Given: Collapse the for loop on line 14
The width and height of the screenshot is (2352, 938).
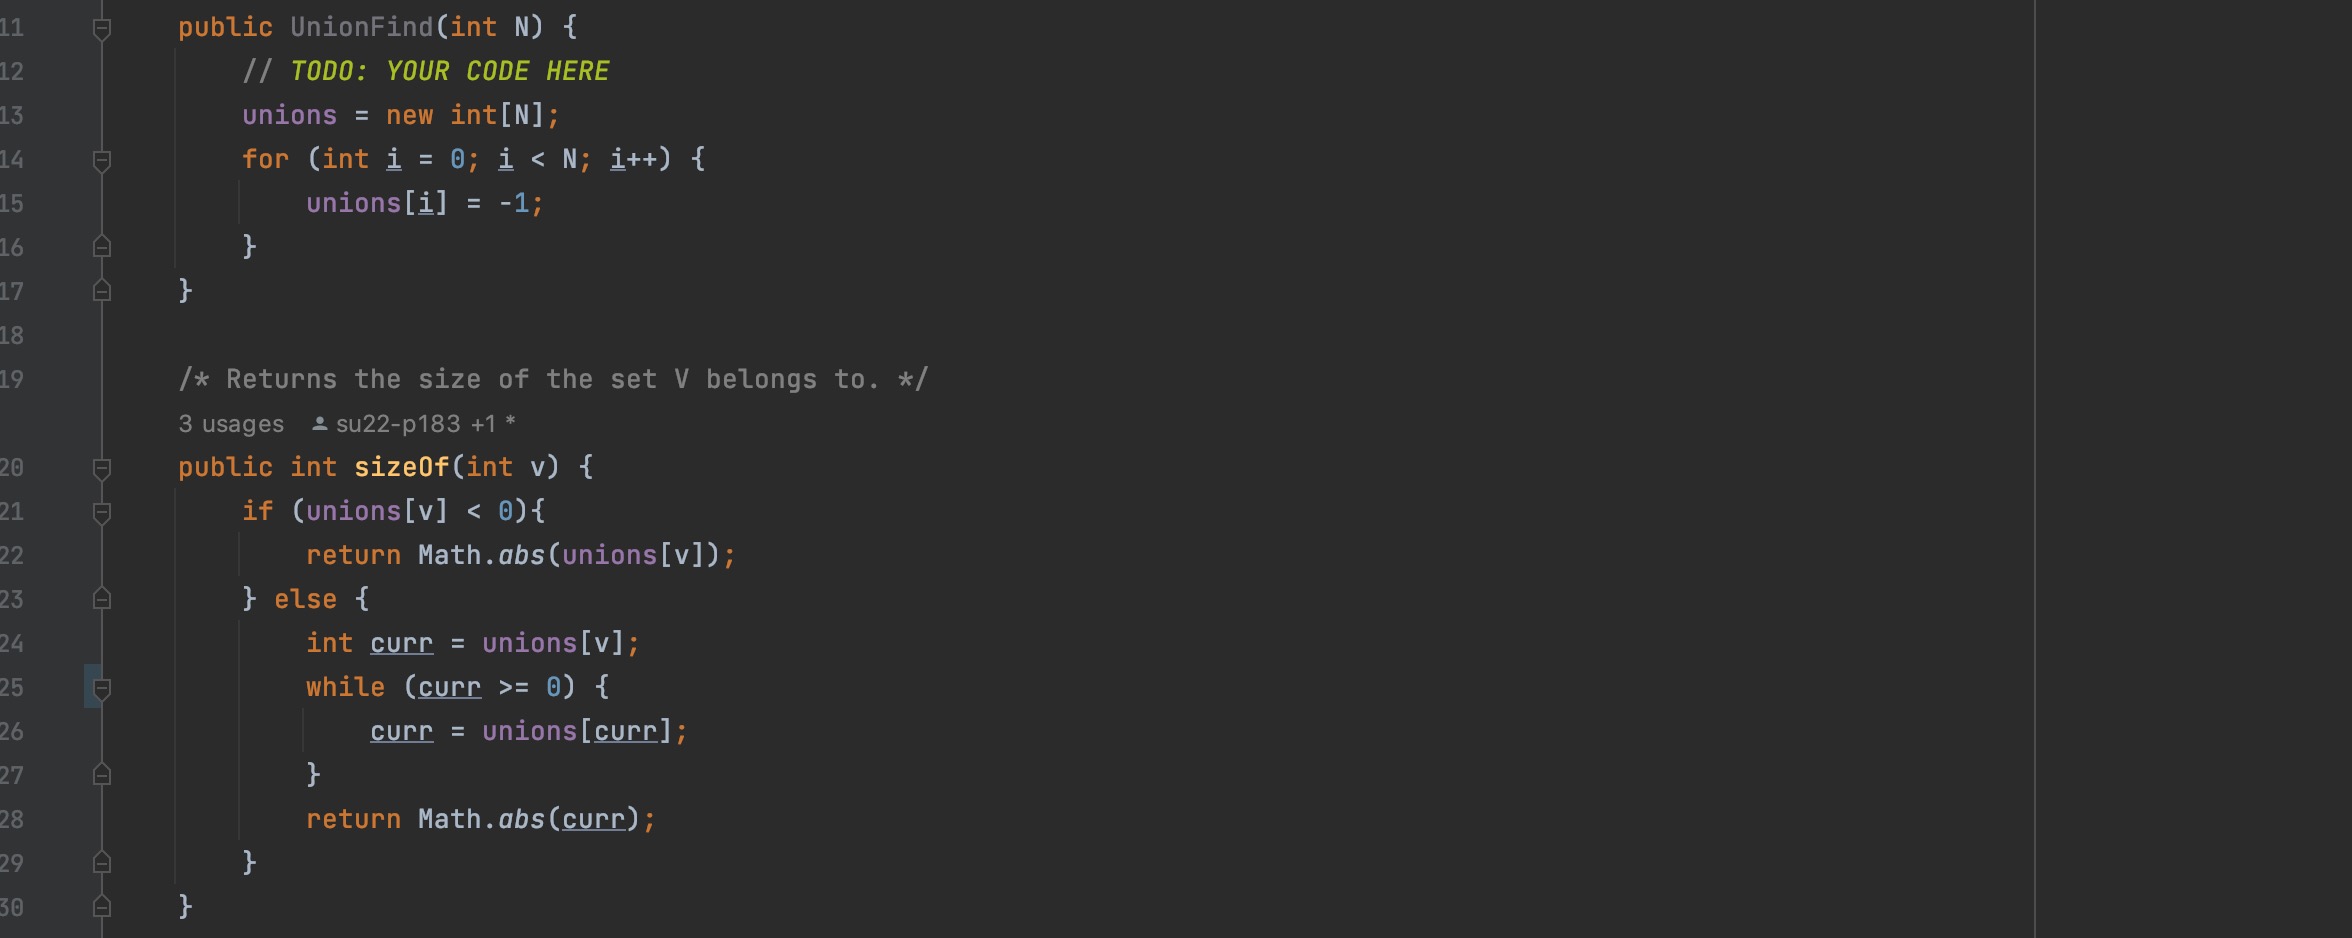Looking at the screenshot, I should 101,160.
